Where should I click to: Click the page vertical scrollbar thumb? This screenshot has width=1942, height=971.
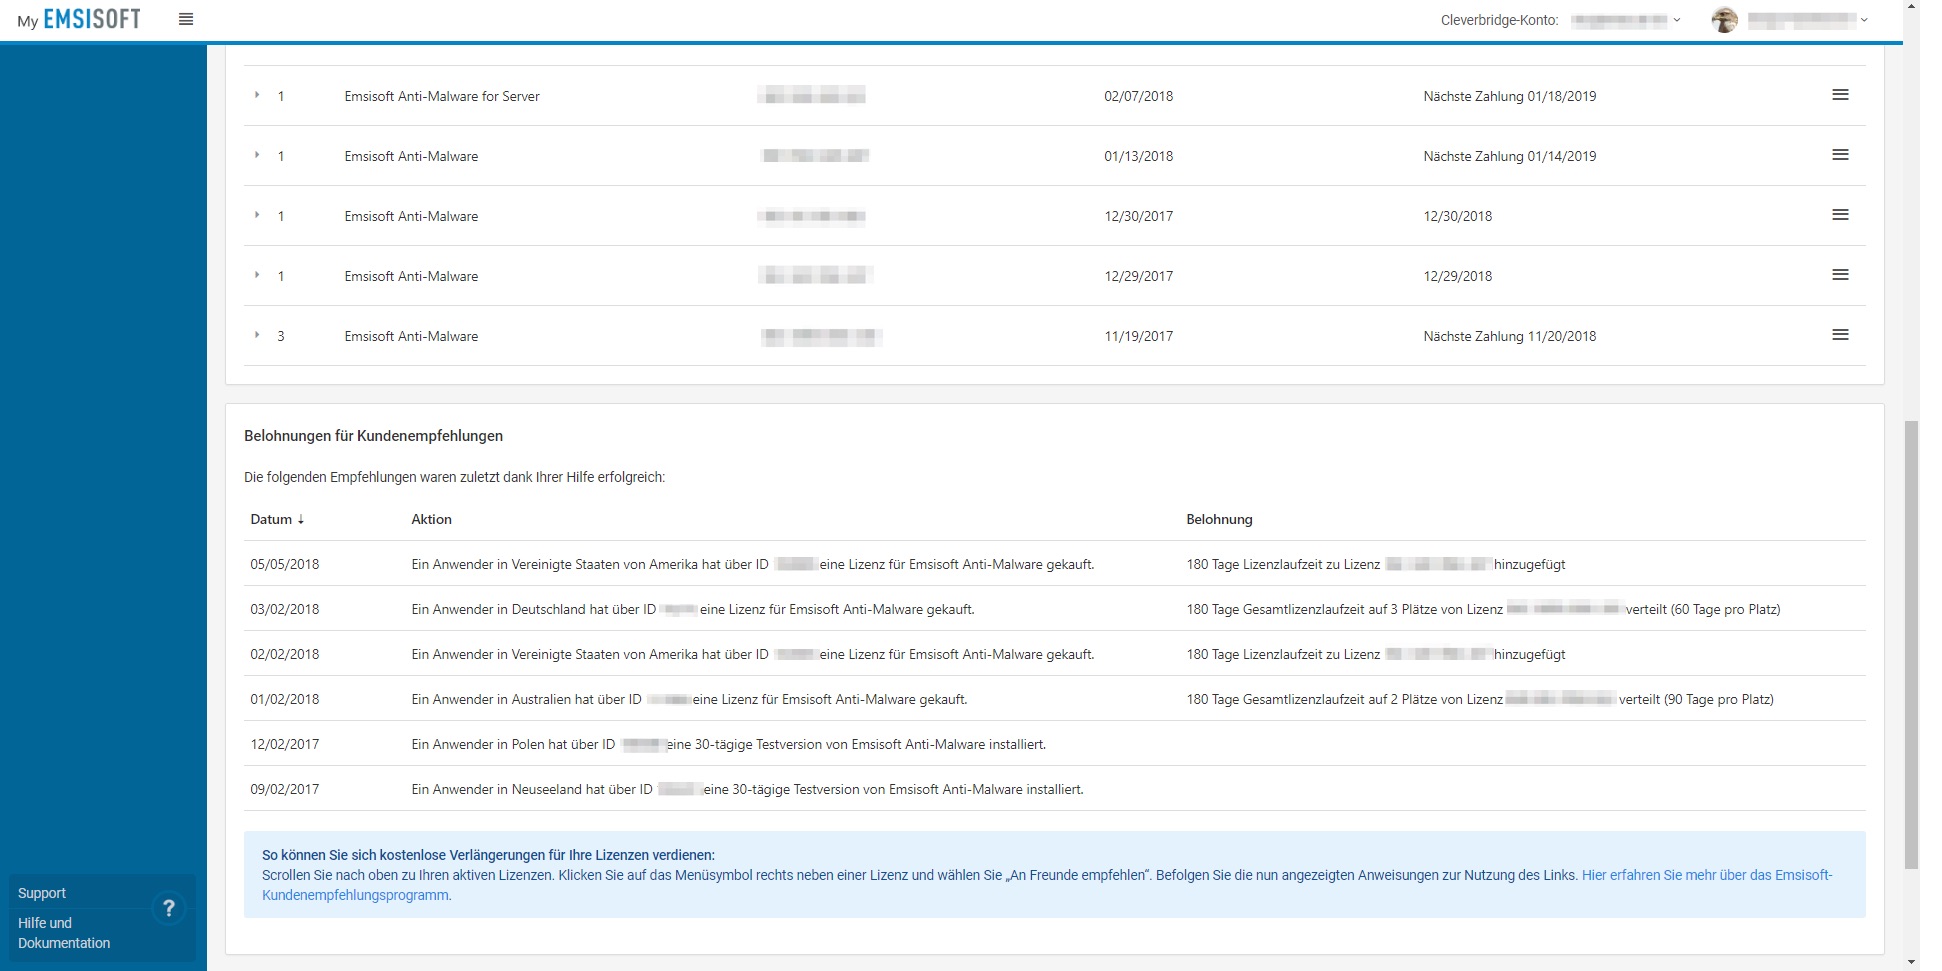(x=1911, y=644)
